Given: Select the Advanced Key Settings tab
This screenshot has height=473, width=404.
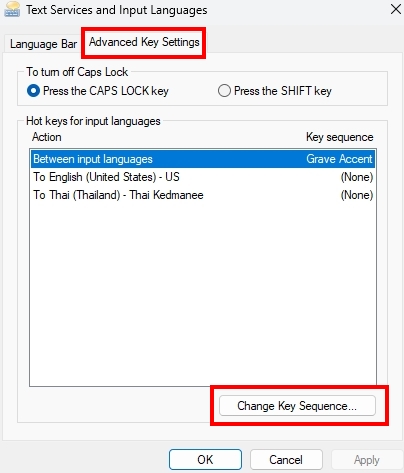Looking at the screenshot, I should tap(144, 42).
